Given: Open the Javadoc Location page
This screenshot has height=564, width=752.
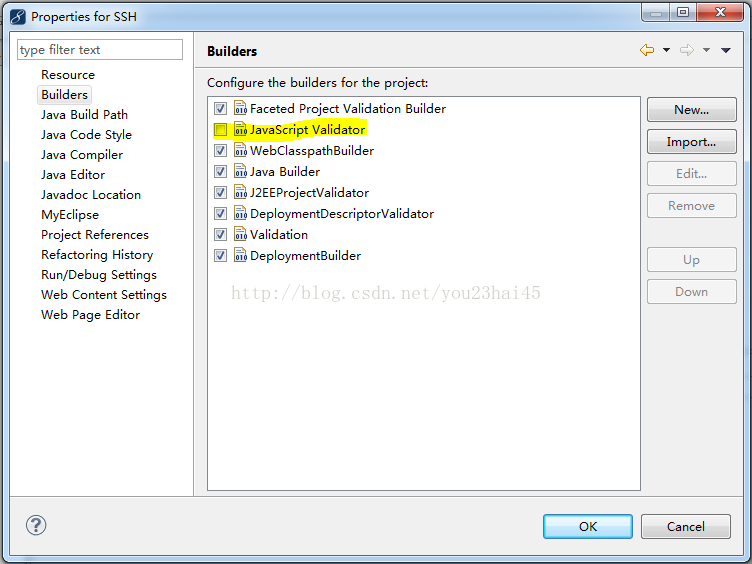Looking at the screenshot, I should tap(91, 195).
